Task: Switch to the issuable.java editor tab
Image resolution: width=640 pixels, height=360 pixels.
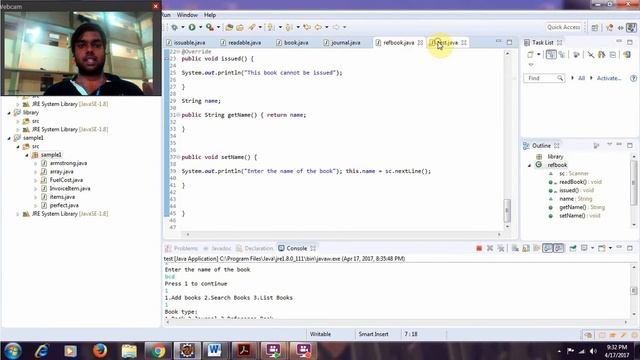Action: (x=189, y=42)
